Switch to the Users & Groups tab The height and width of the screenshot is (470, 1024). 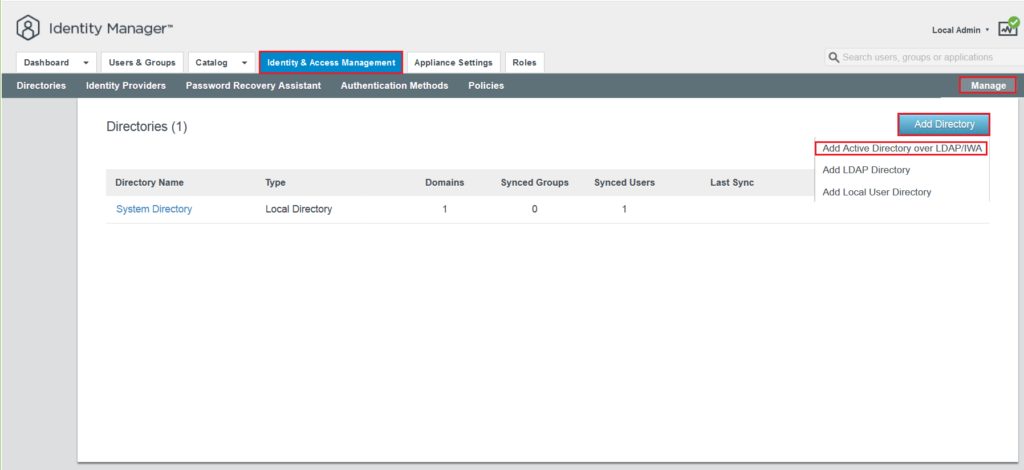tap(142, 63)
